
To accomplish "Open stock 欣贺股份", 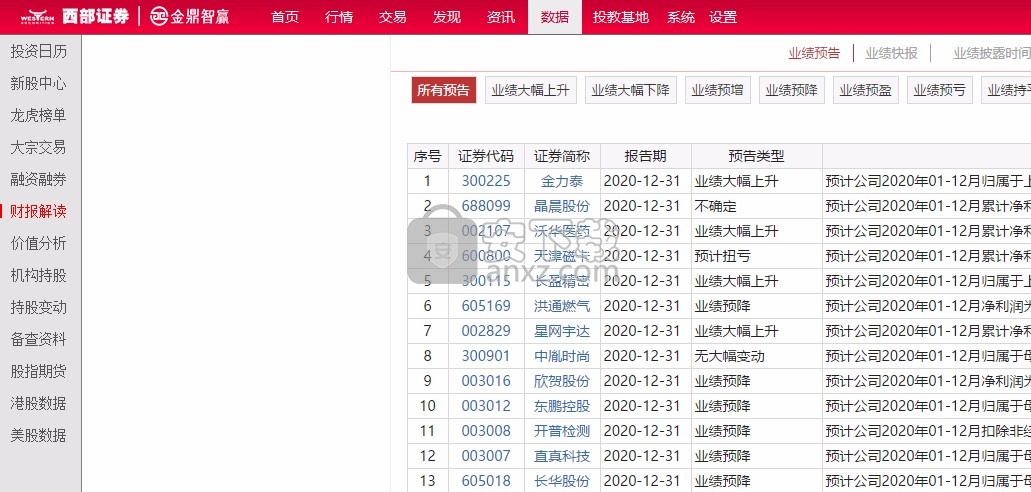I will pos(562,381).
